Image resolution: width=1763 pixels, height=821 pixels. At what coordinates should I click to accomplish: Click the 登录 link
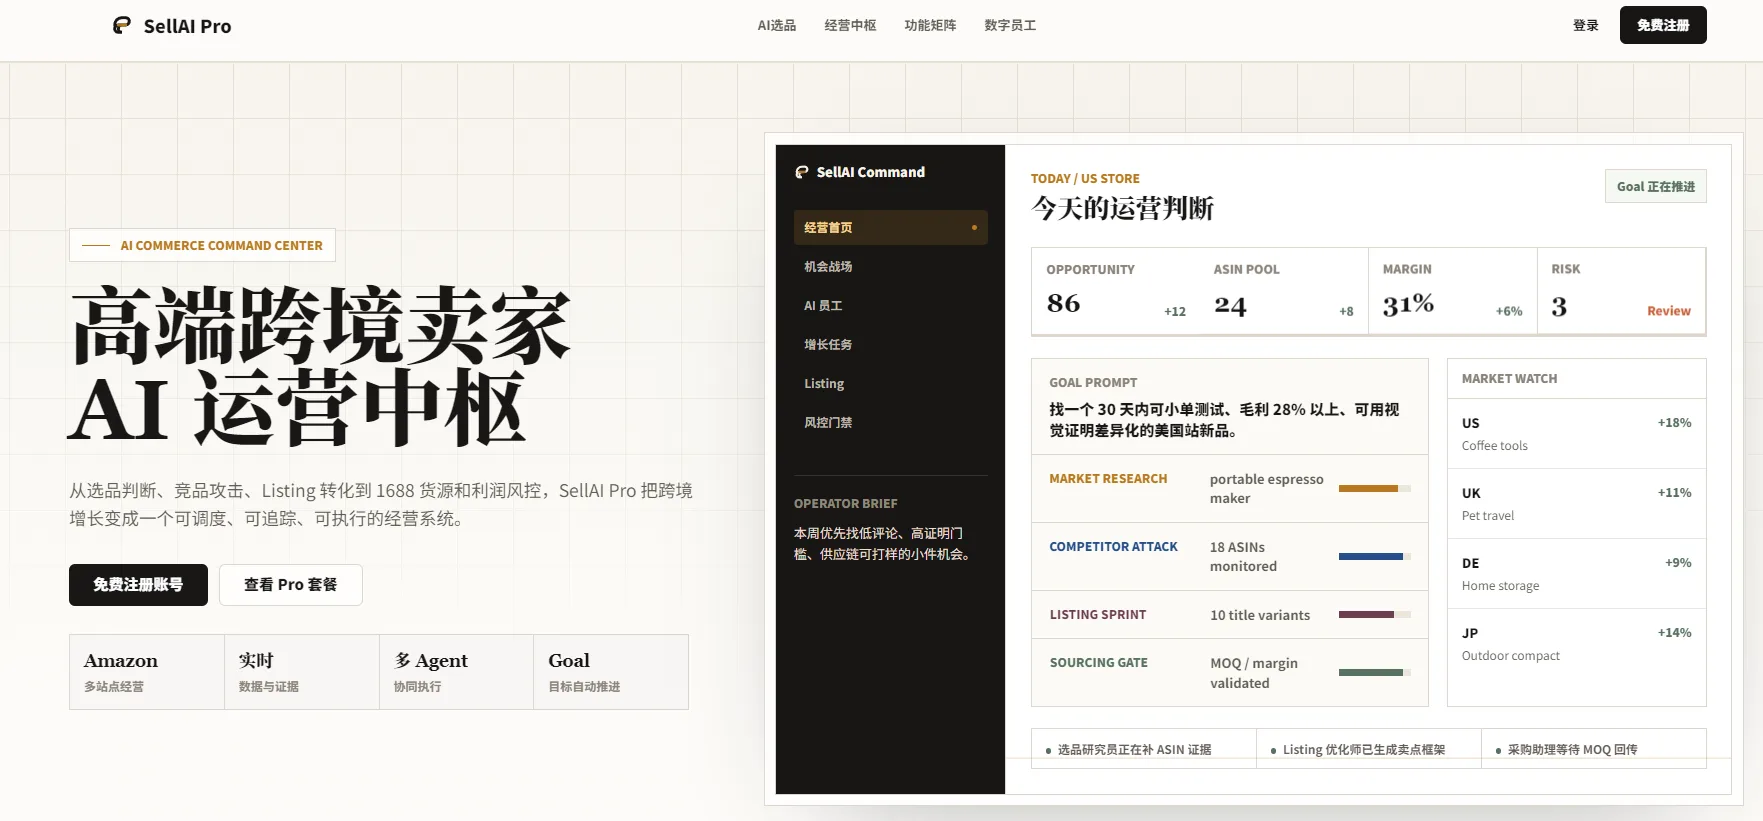(x=1586, y=26)
